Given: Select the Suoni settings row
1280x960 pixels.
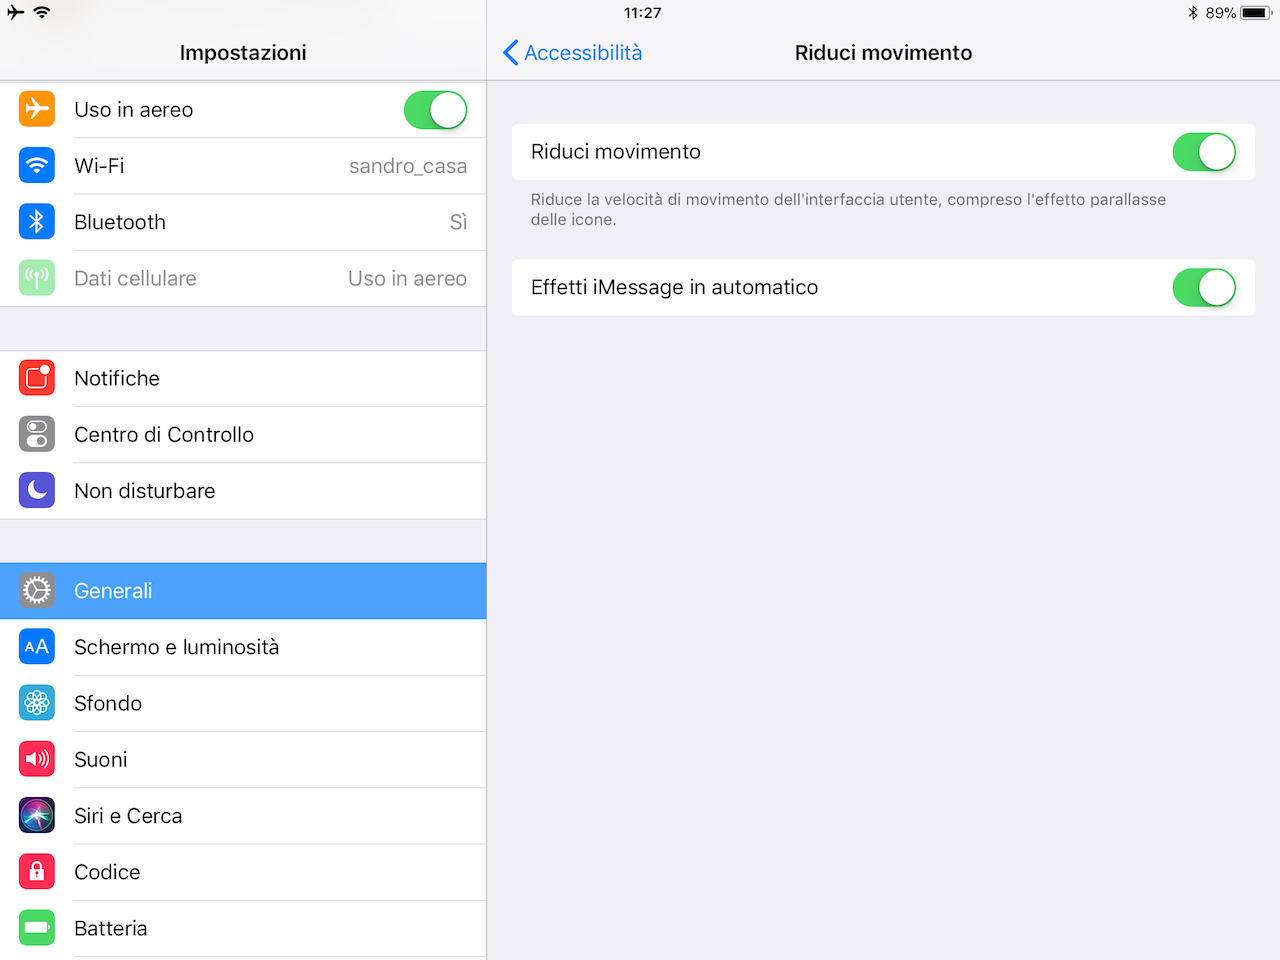Looking at the screenshot, I should [x=243, y=759].
